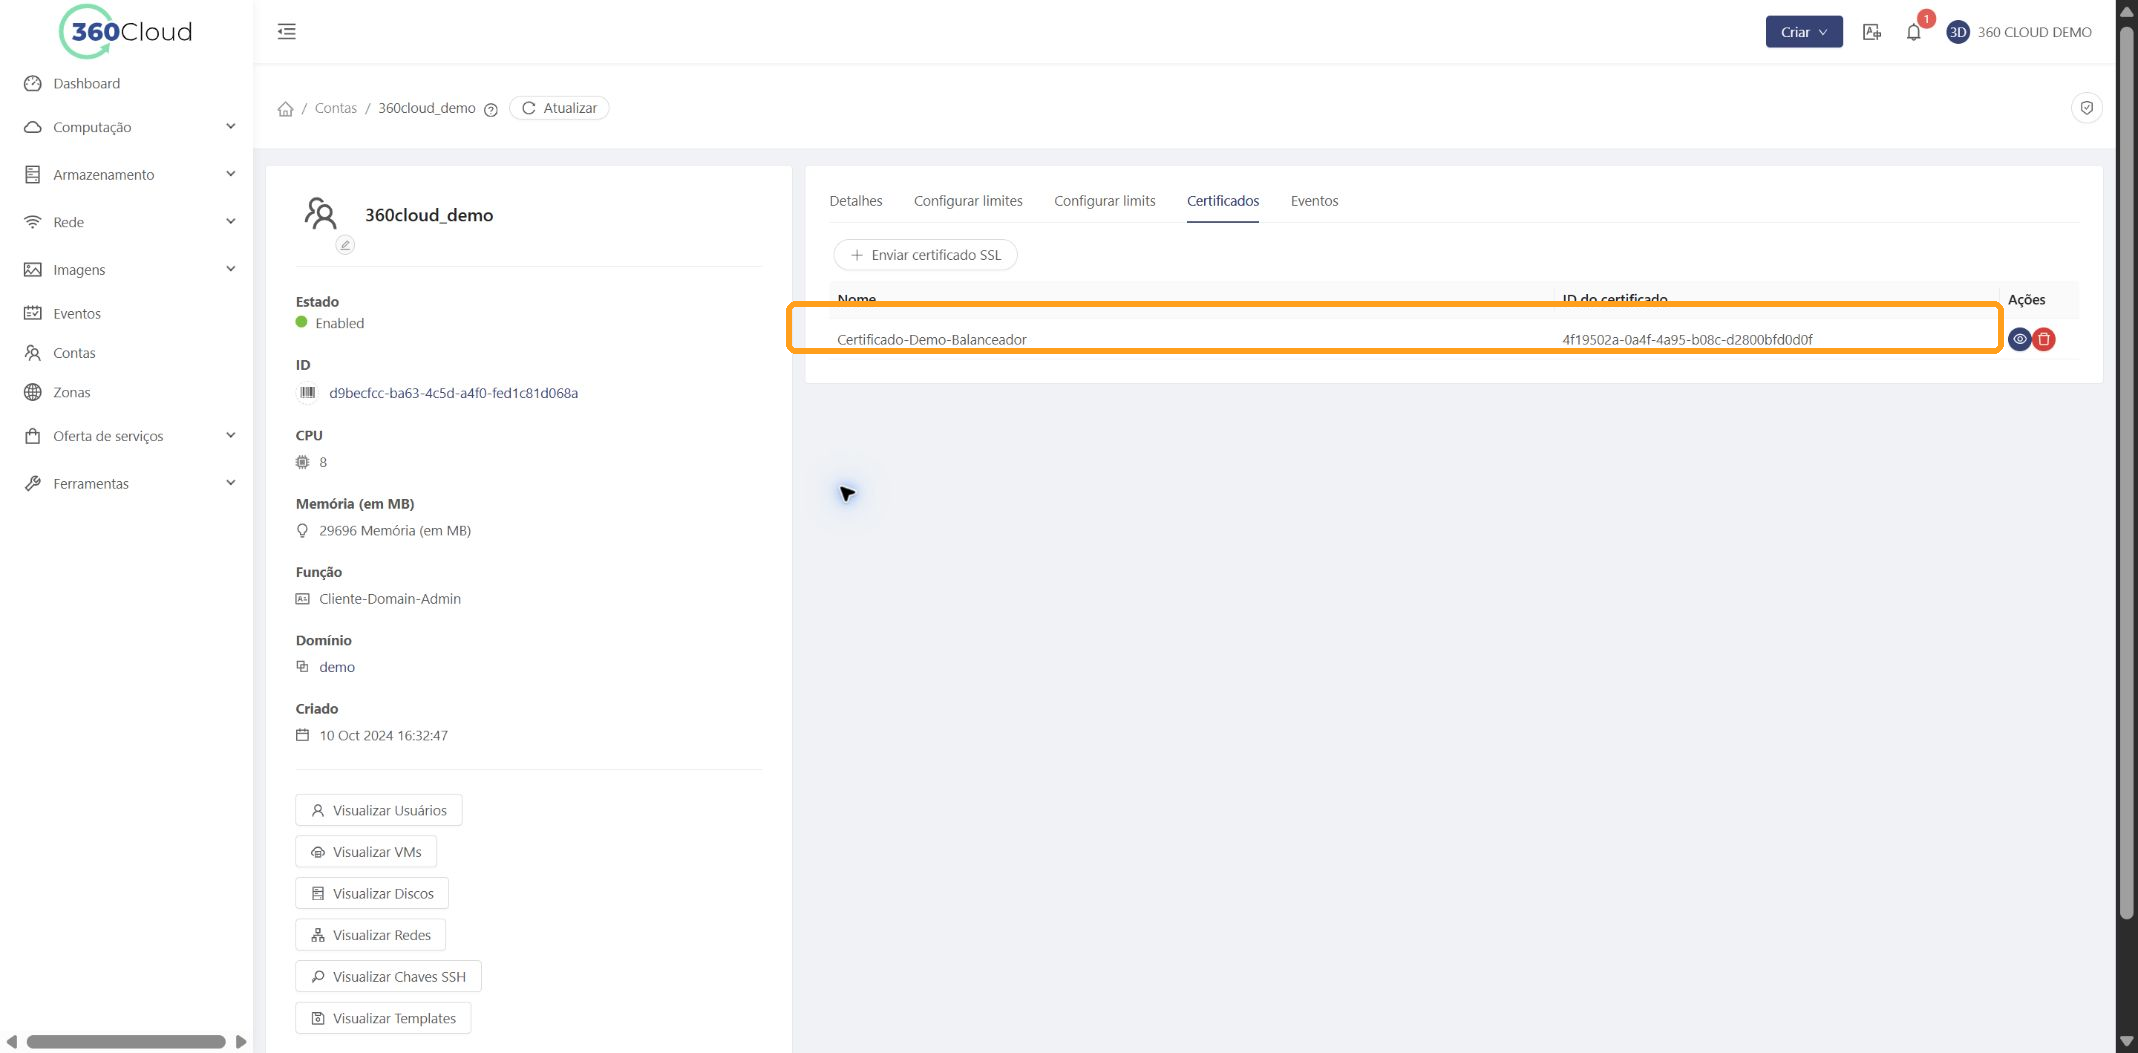View Certificado-Demo-Balanceador with the eye icon
Viewport: 2138px width, 1053px height.
[2019, 339]
